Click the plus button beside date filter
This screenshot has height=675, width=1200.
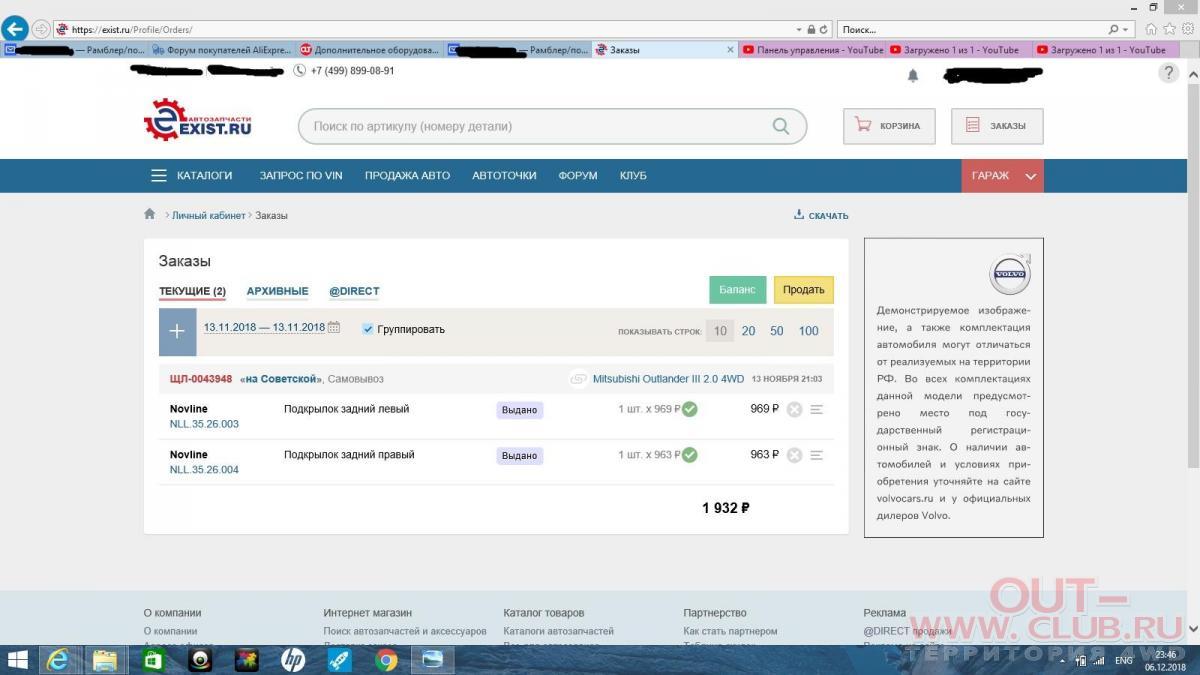coord(177,332)
